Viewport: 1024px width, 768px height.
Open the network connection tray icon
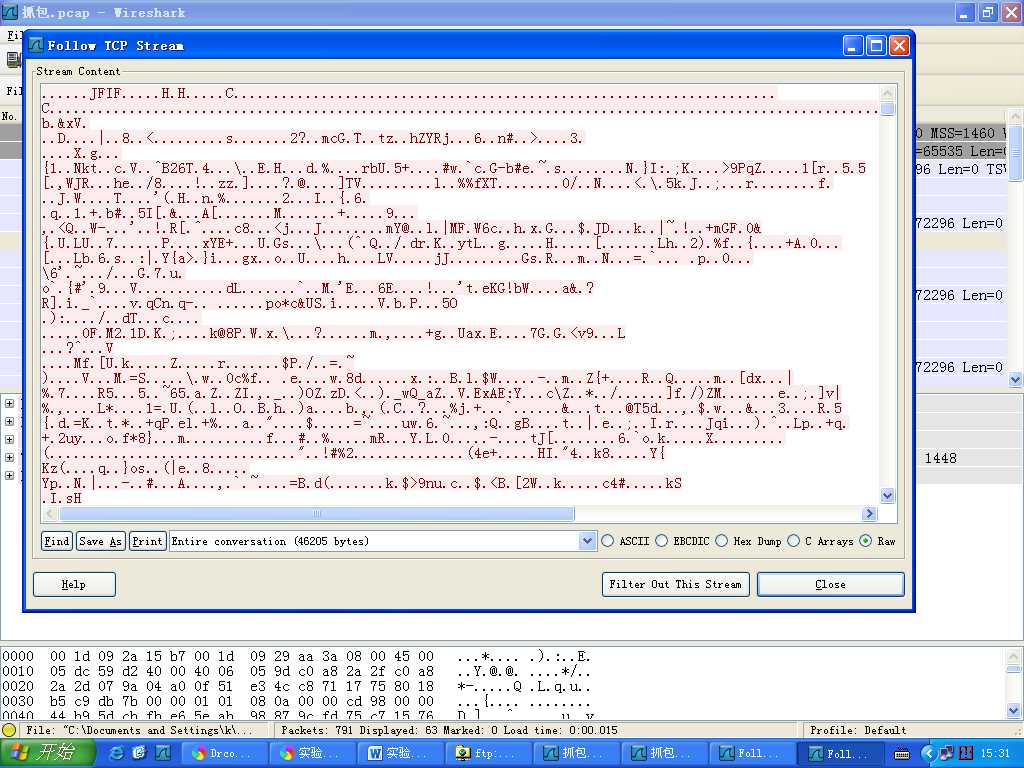pos(946,754)
